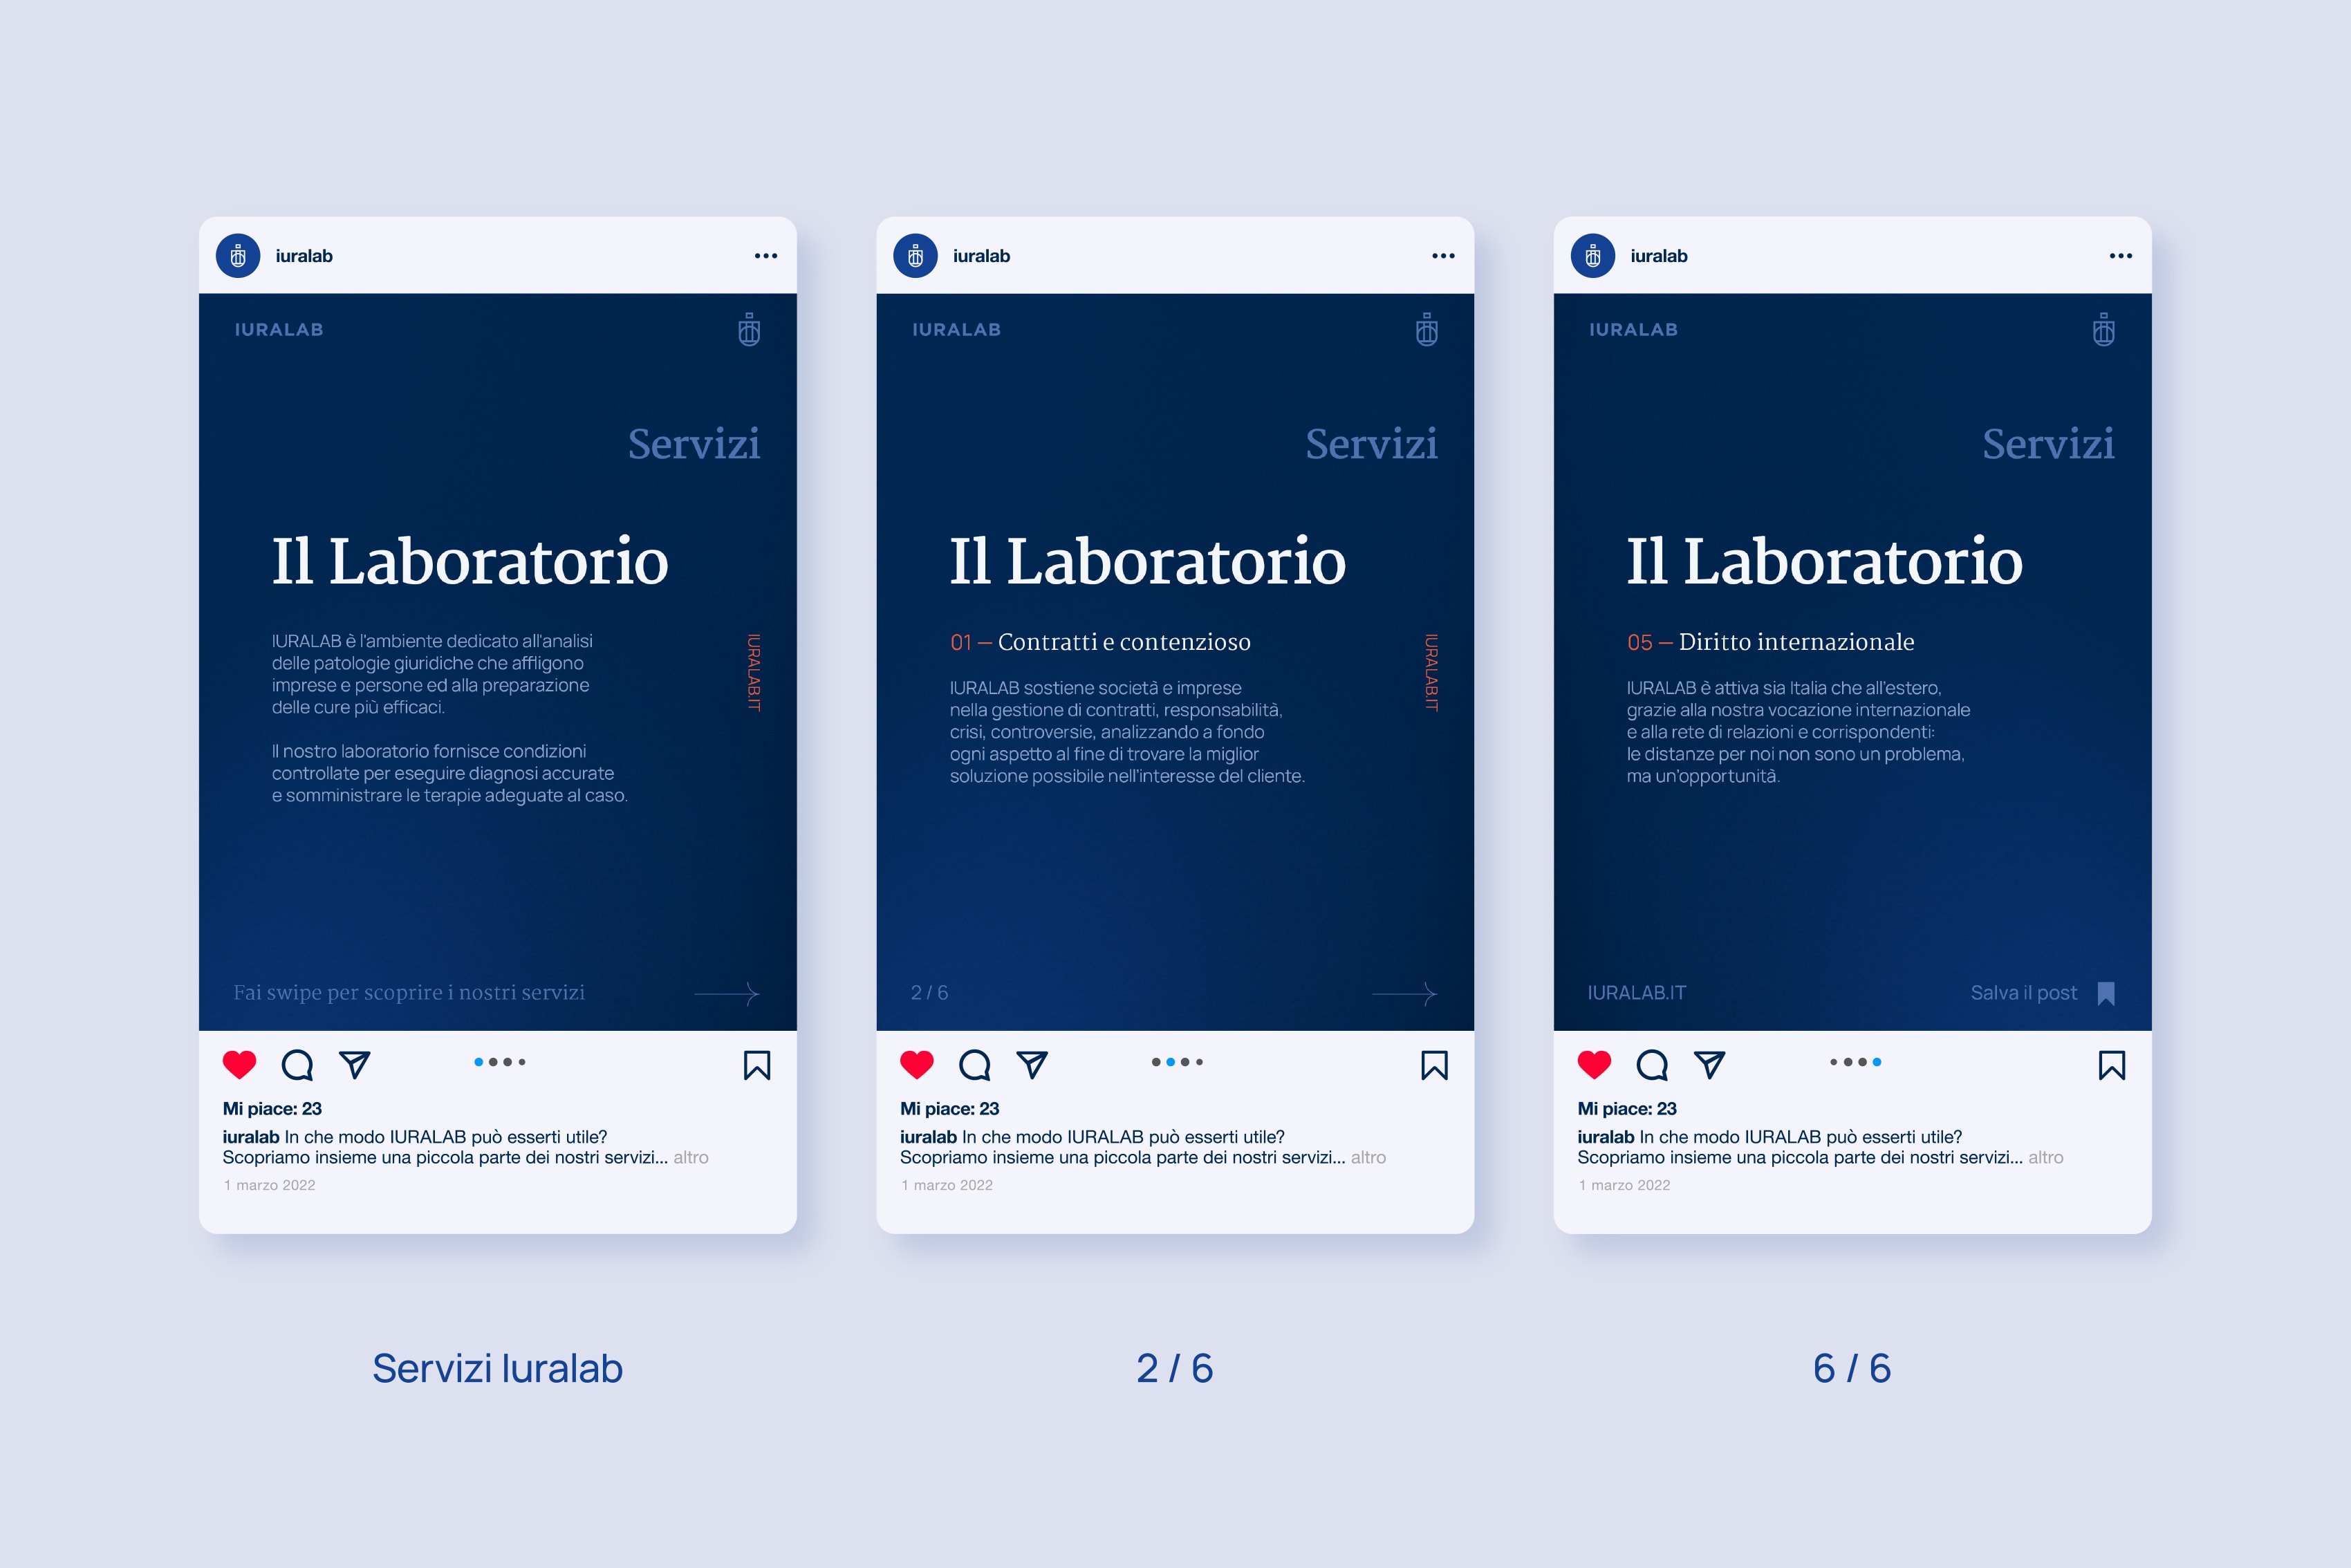The width and height of the screenshot is (2351, 1568).
Task: Like the first post with the heart icon
Action: (x=239, y=1065)
